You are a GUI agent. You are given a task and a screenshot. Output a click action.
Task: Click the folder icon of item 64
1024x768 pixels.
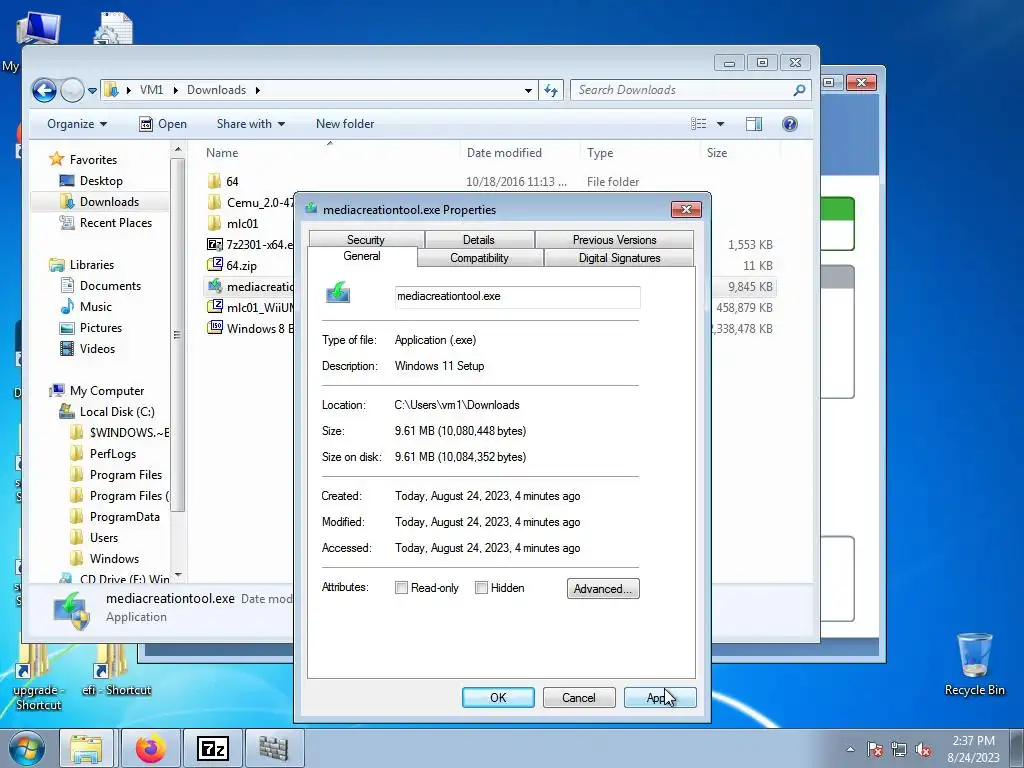tap(214, 181)
